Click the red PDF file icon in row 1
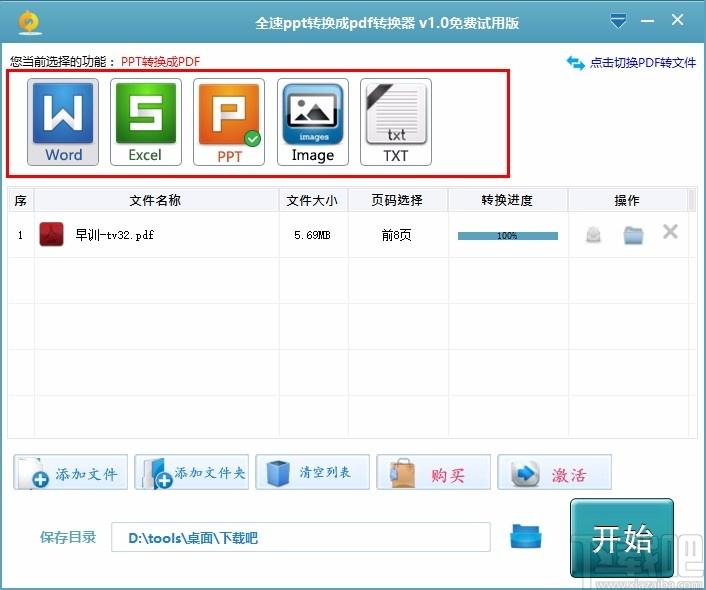 (x=51, y=234)
